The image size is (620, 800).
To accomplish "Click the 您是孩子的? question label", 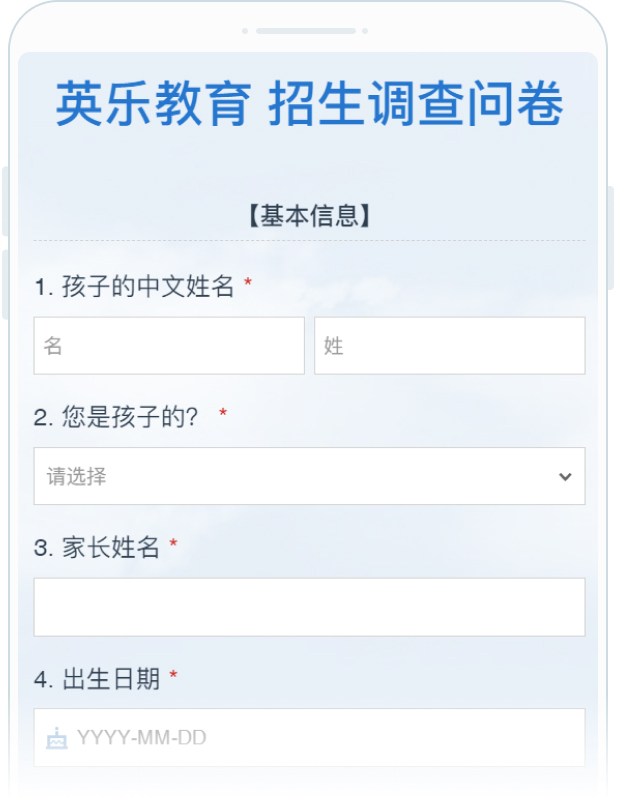I will pyautogui.click(x=116, y=417).
